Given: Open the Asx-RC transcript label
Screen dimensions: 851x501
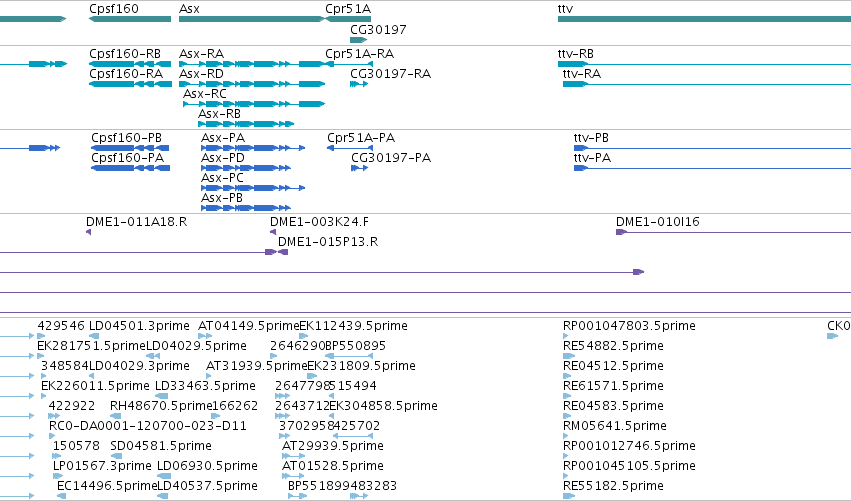Looking at the screenshot, I should coord(205,94).
